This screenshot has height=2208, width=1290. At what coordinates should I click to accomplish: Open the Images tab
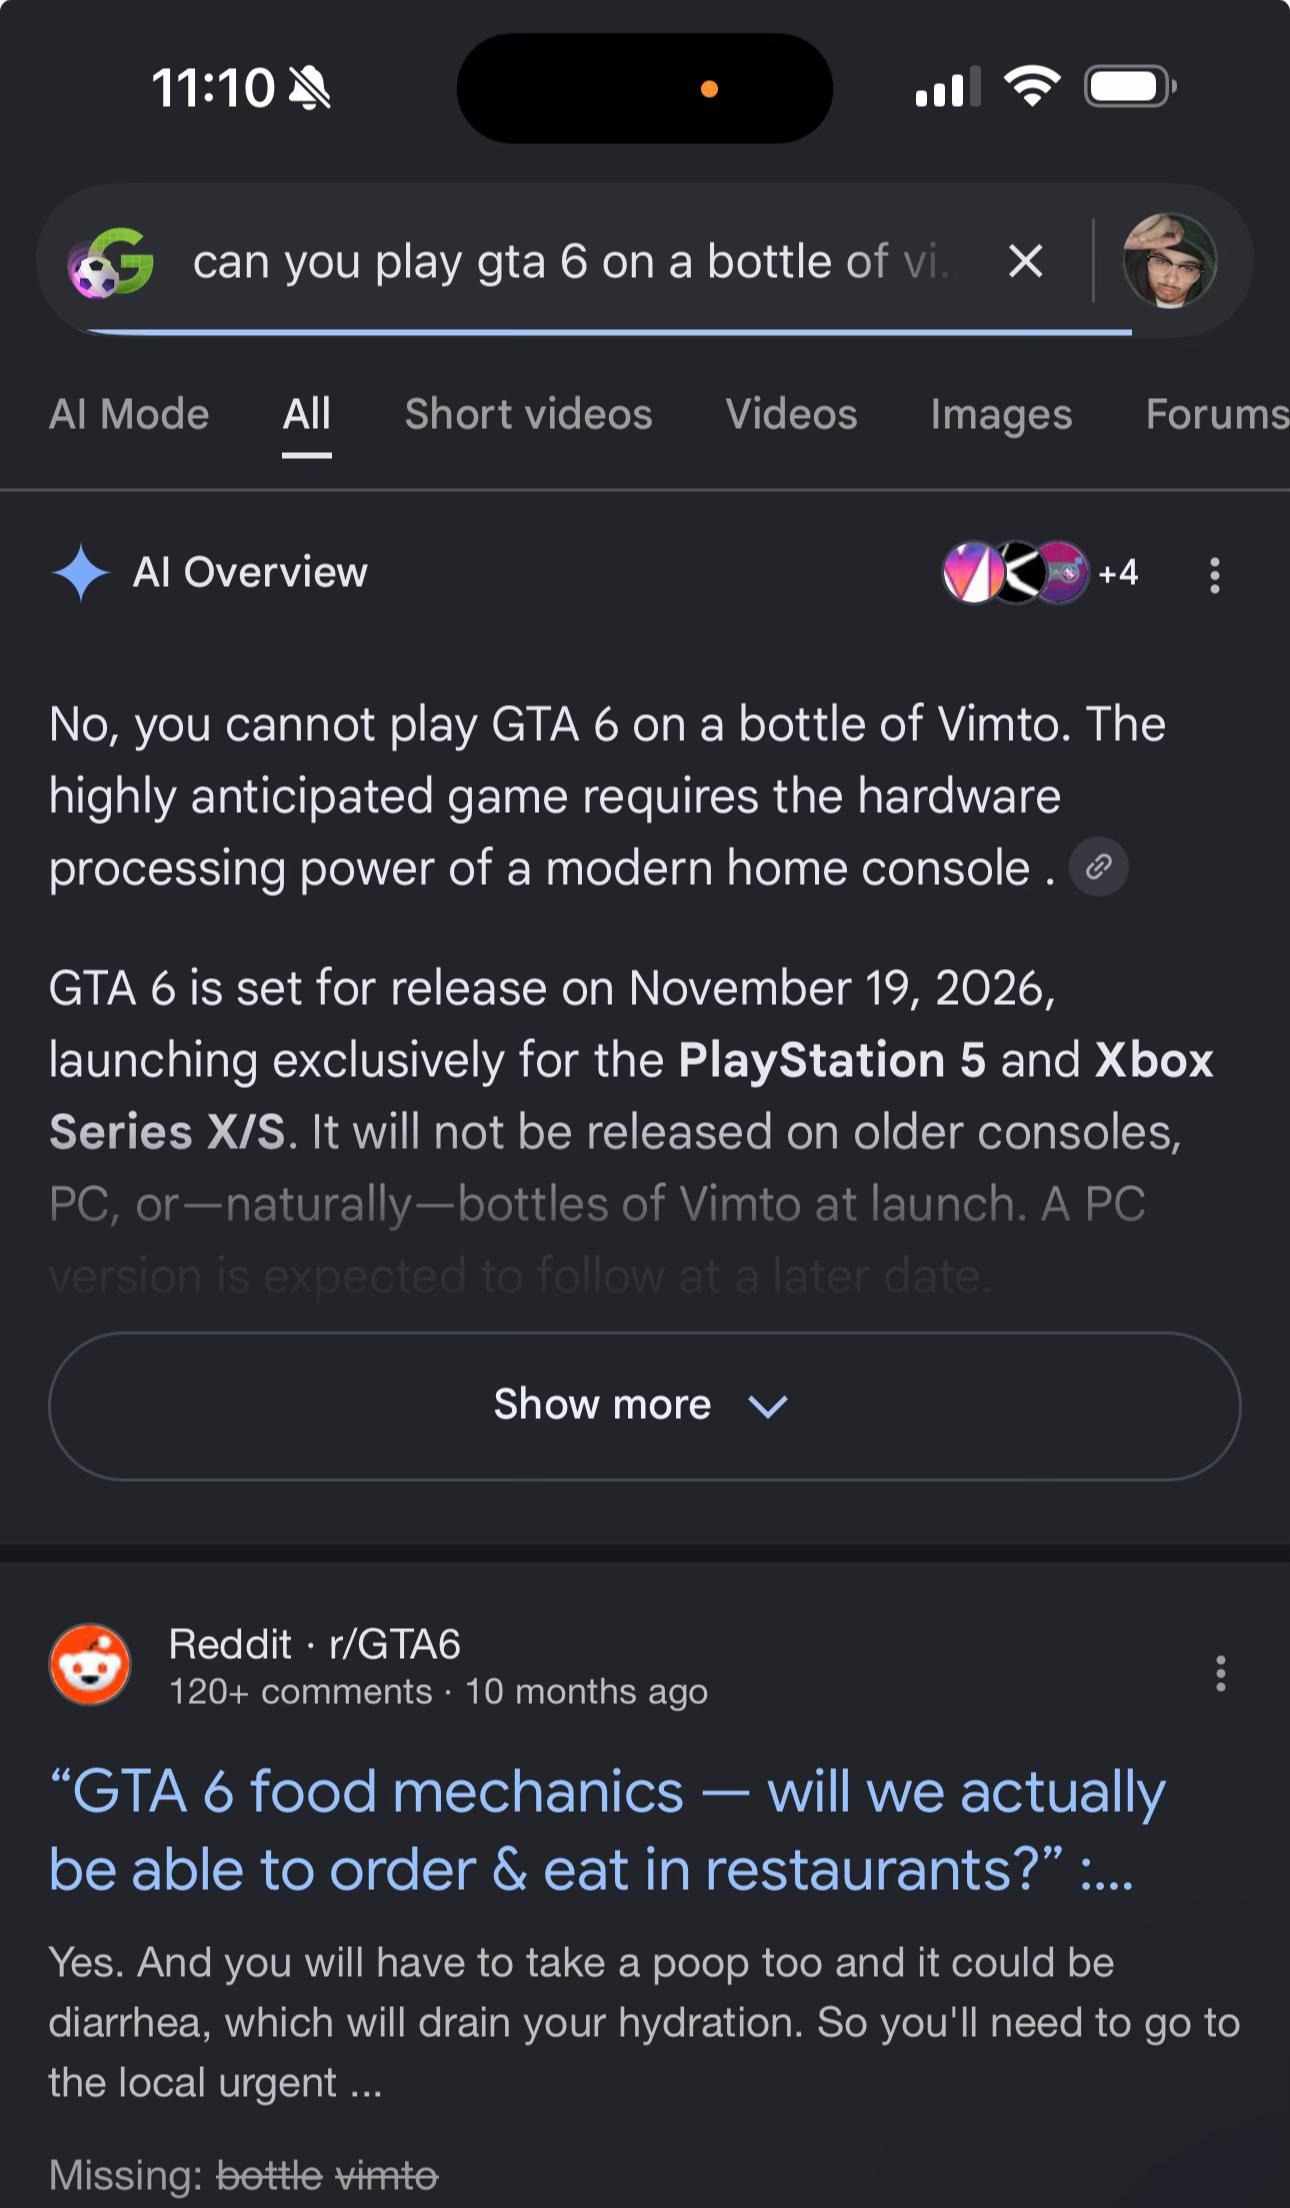[1001, 414]
